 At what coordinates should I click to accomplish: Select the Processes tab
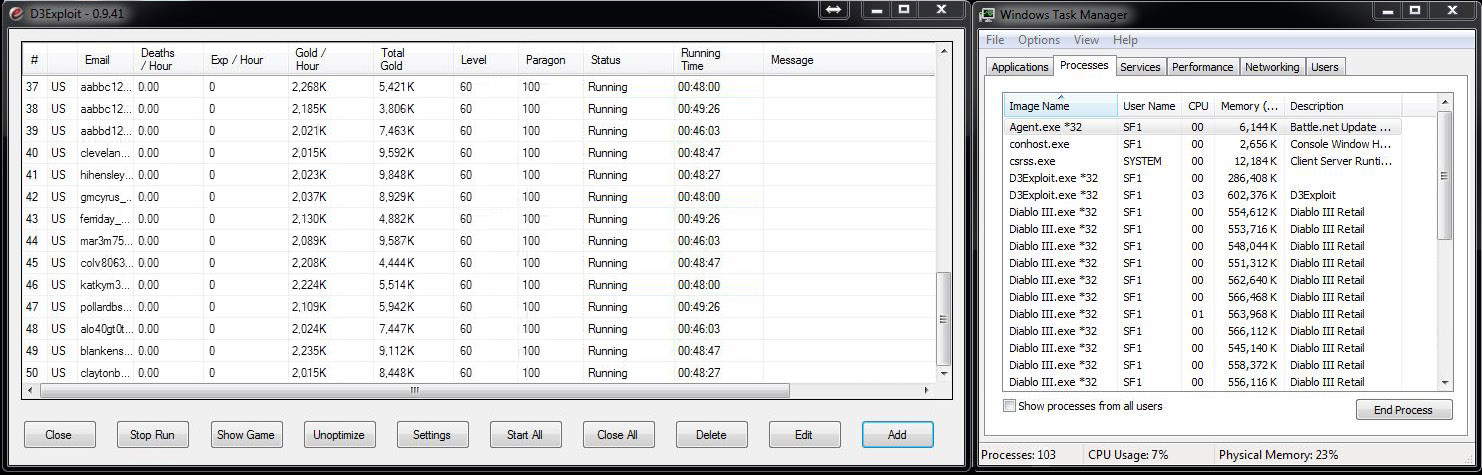click(x=1084, y=65)
